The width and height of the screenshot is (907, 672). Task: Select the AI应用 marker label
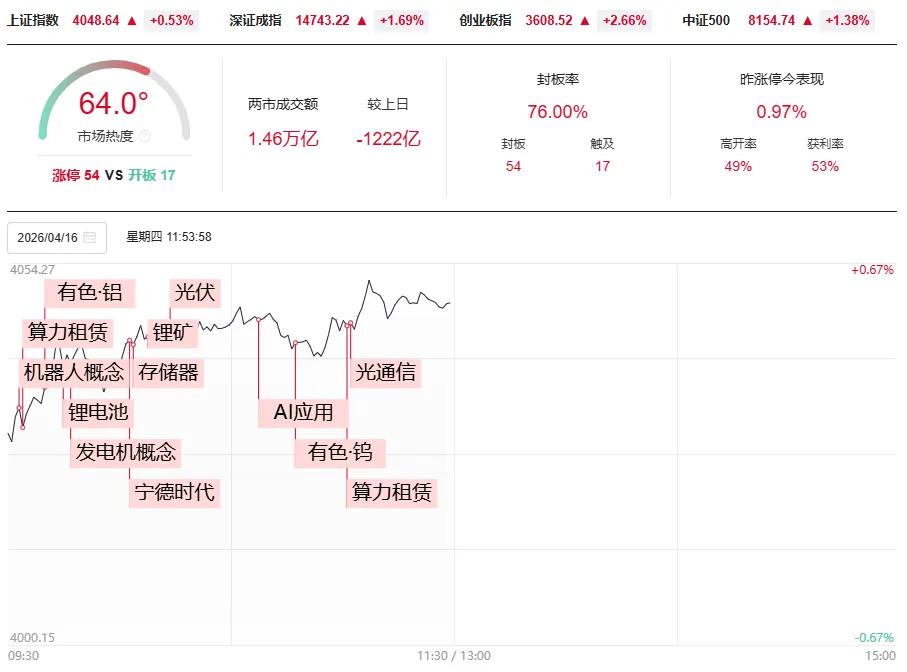[304, 412]
